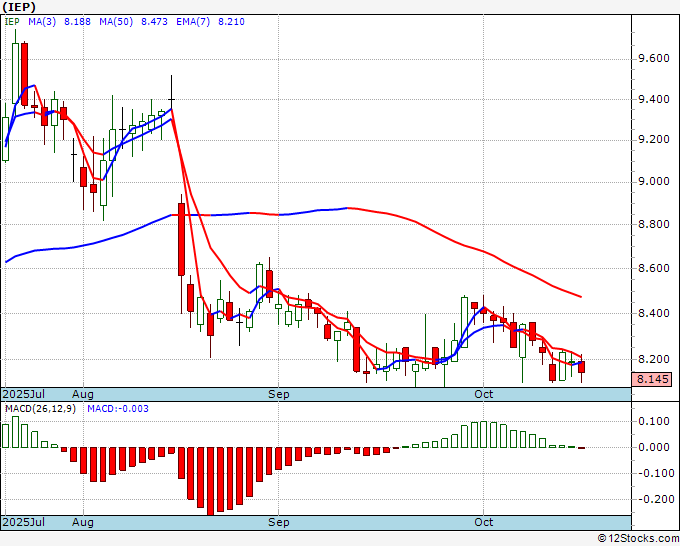Screen dimensions: 680x546
Task: Click the 8.200 price axis label
Action: pyautogui.click(x=653, y=359)
